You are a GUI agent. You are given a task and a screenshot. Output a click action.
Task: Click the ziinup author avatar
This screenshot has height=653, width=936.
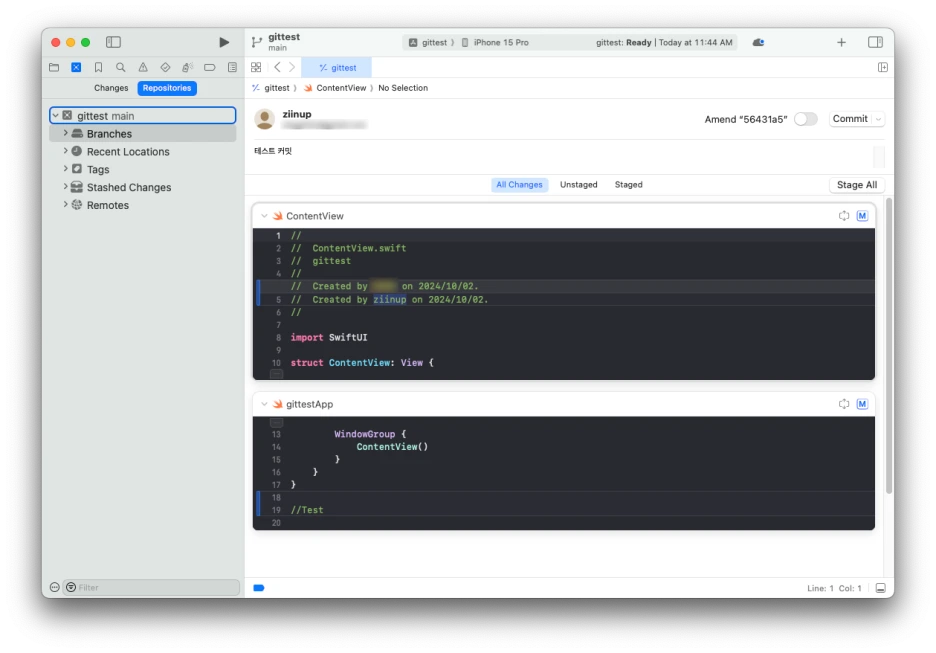pos(264,119)
